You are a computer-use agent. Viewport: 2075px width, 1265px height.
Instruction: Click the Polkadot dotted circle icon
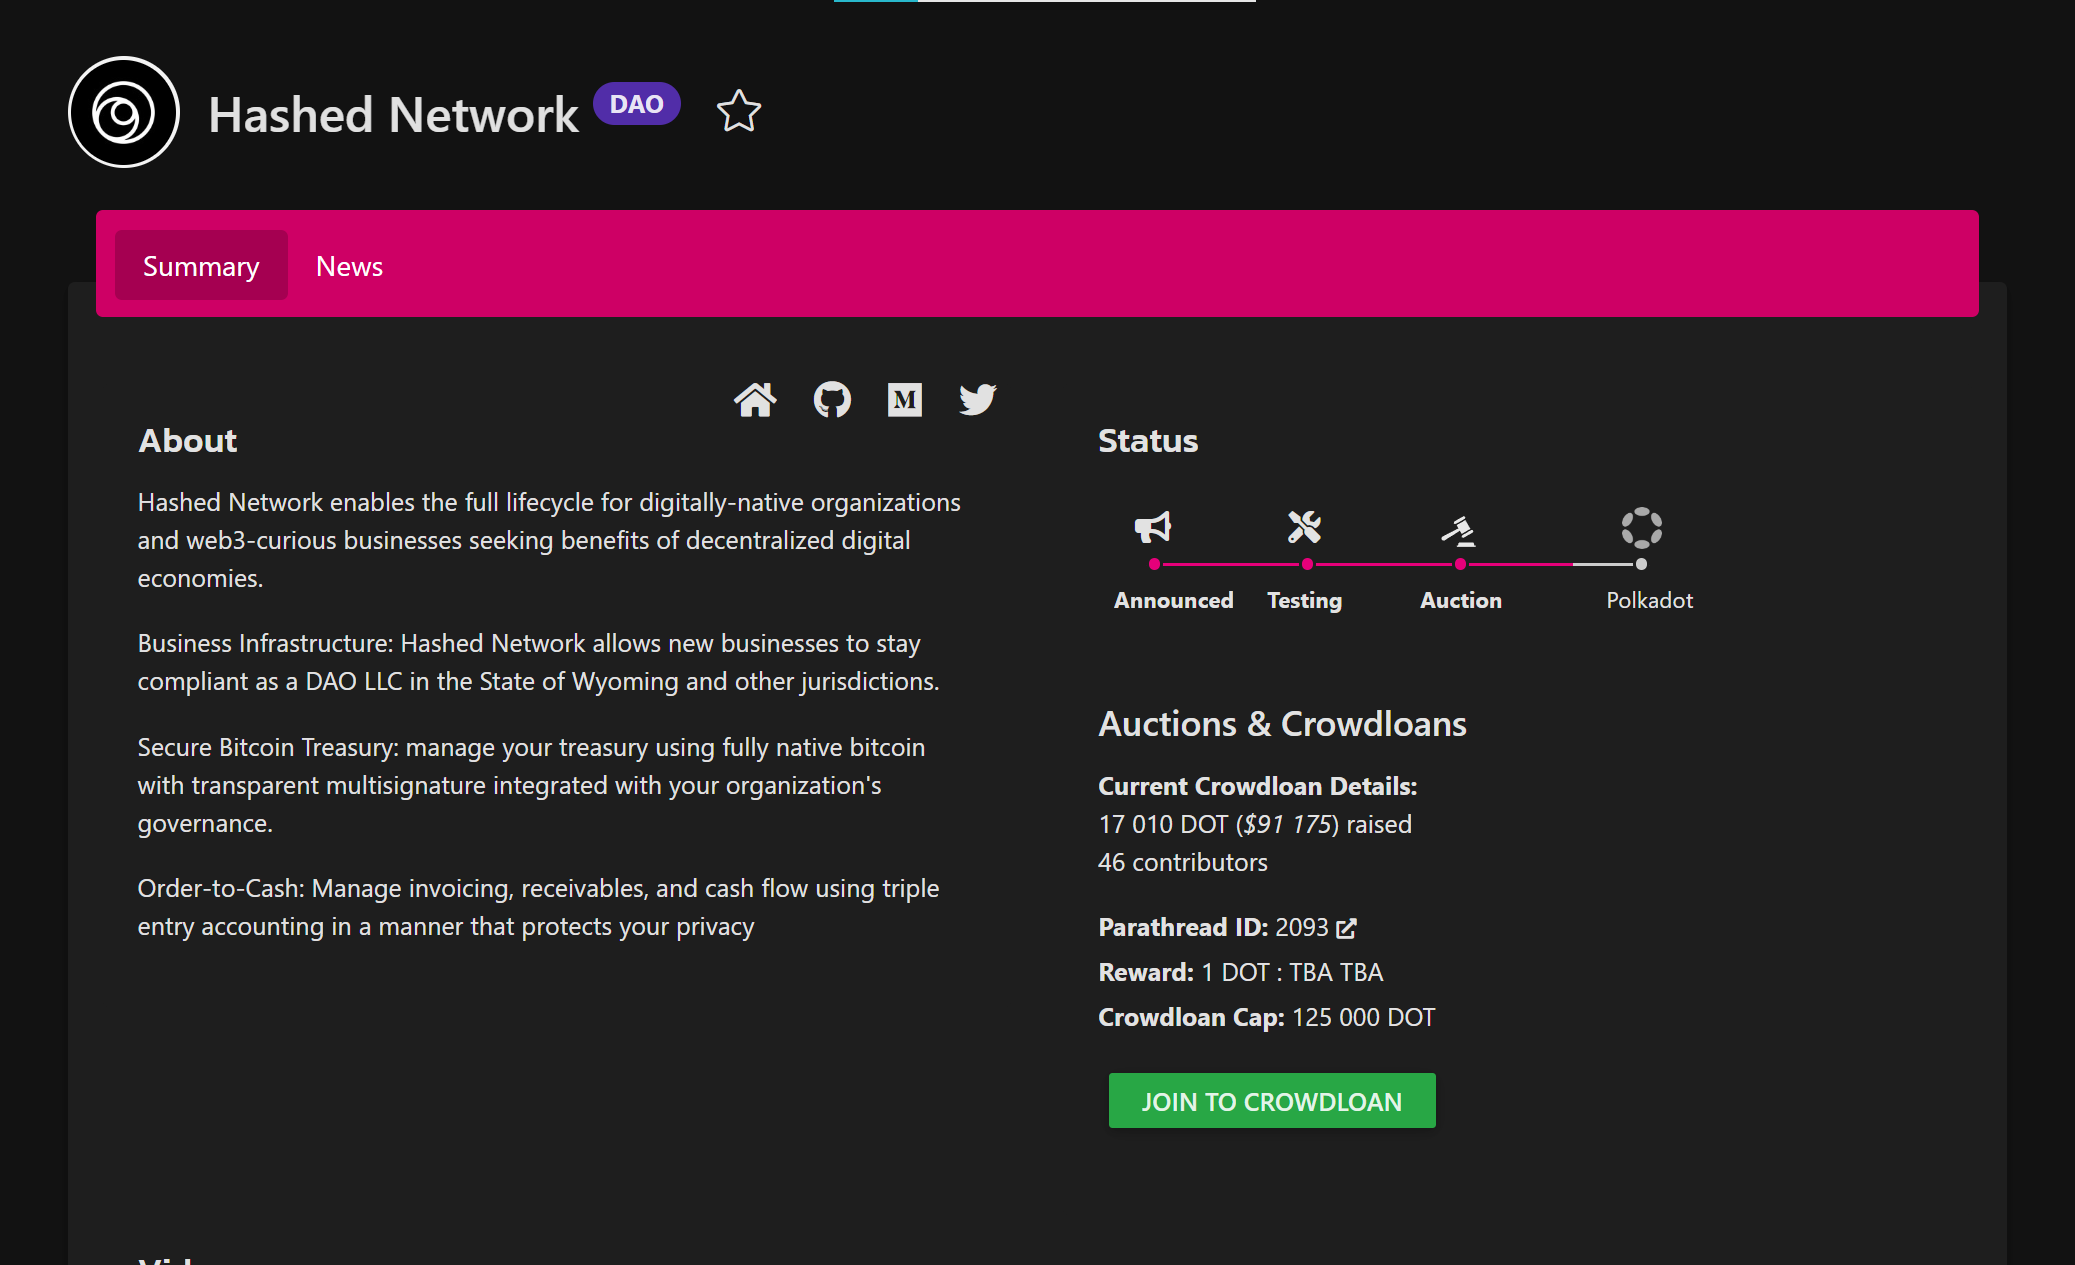(1641, 528)
